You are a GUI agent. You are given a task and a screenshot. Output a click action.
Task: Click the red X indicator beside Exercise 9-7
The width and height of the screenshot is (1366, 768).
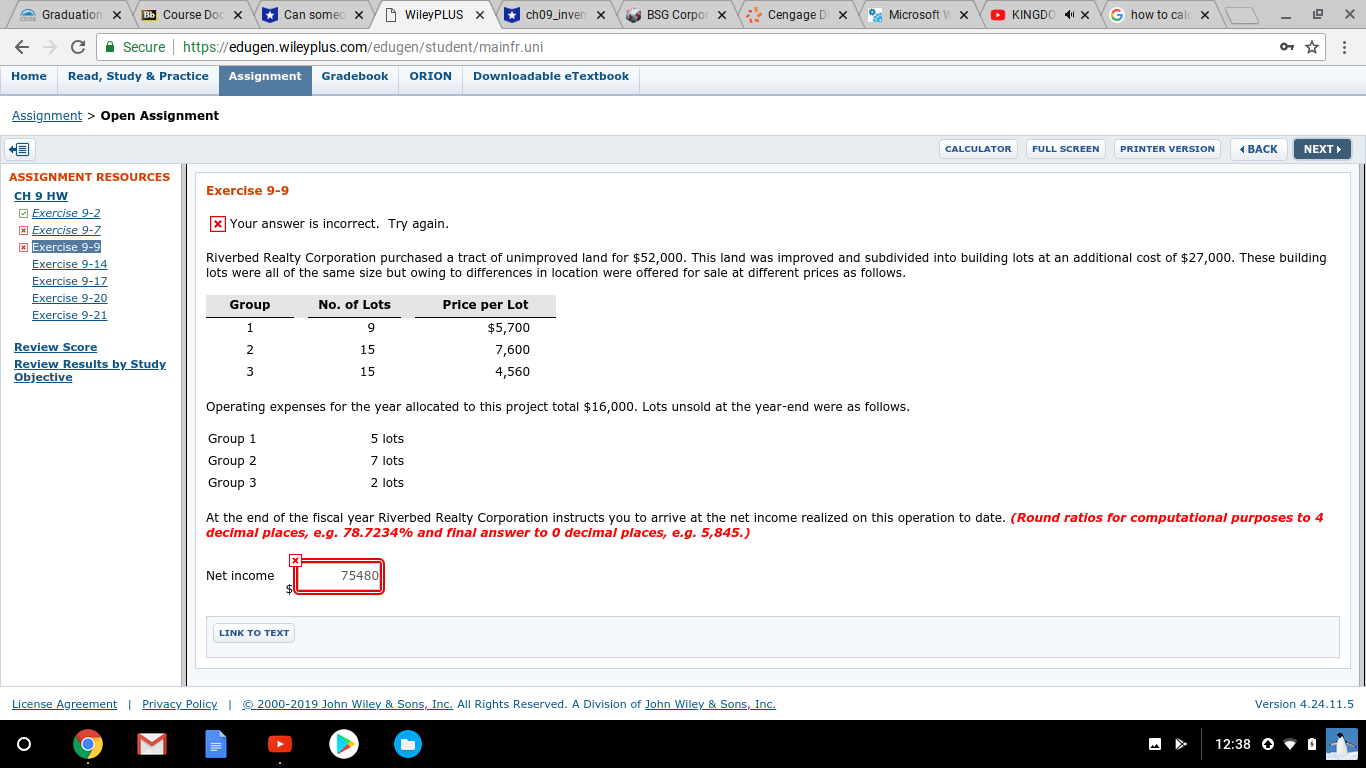(x=23, y=229)
